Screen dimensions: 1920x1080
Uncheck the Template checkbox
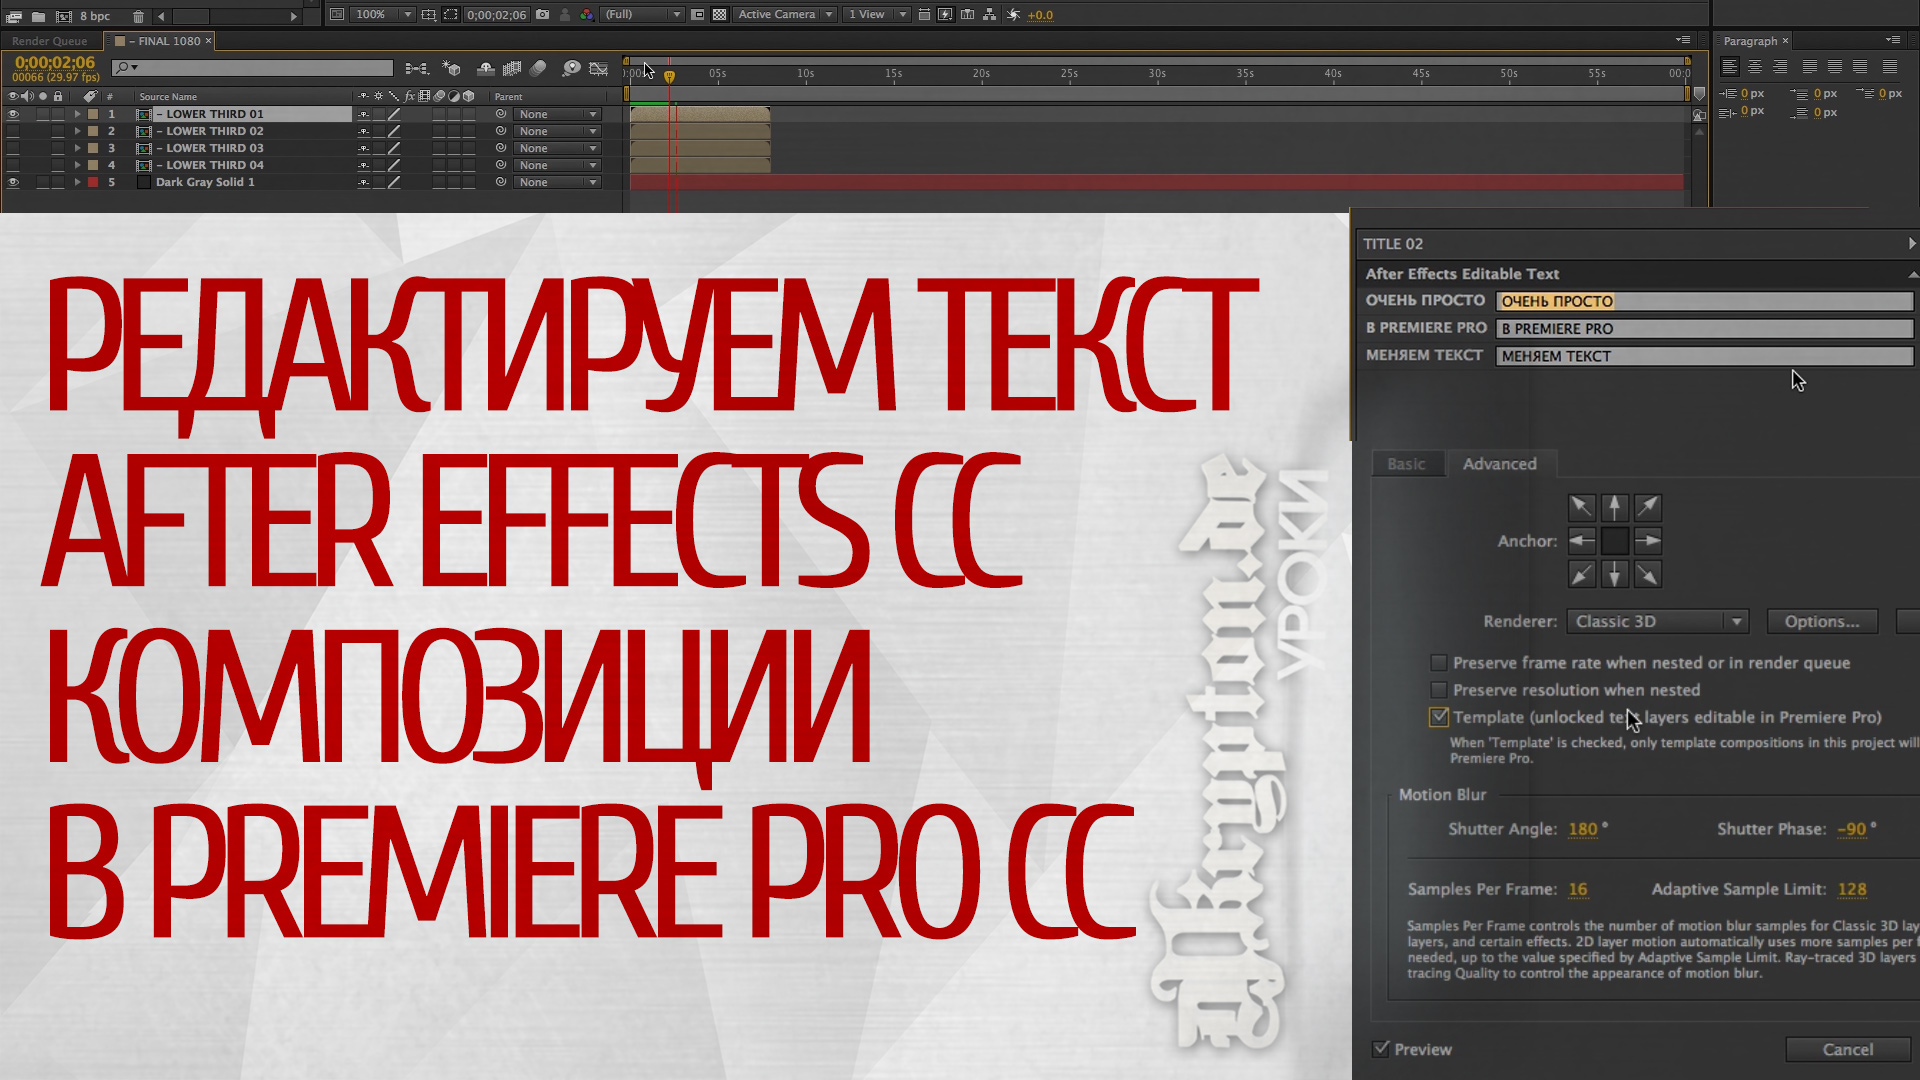[1439, 717]
